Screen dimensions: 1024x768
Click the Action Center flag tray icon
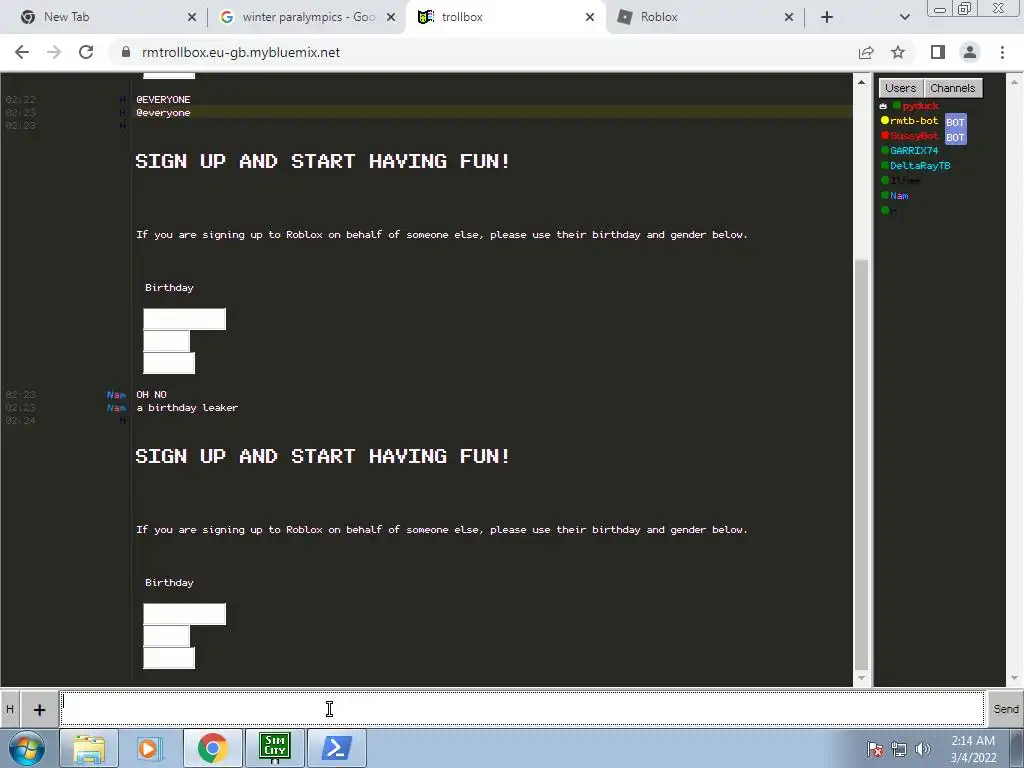(x=875, y=749)
